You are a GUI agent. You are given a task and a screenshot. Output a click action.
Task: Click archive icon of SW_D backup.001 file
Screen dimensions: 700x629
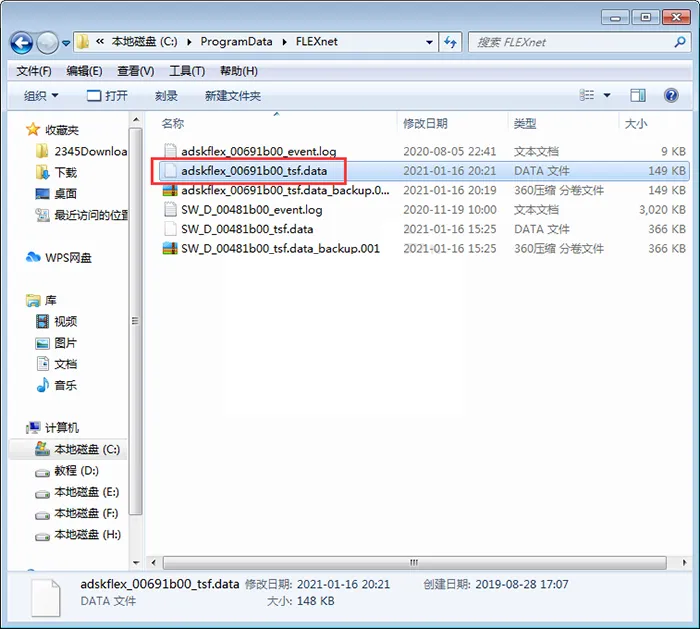tap(170, 248)
